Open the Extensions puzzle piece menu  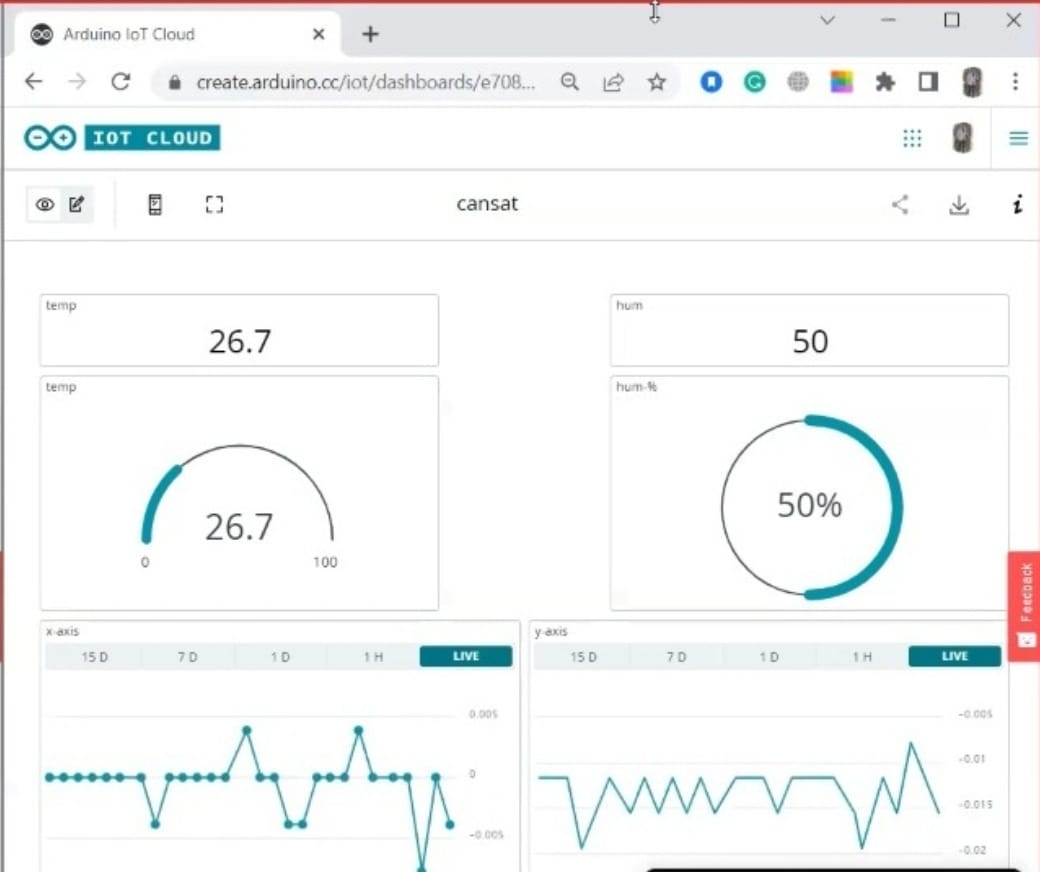pos(885,82)
